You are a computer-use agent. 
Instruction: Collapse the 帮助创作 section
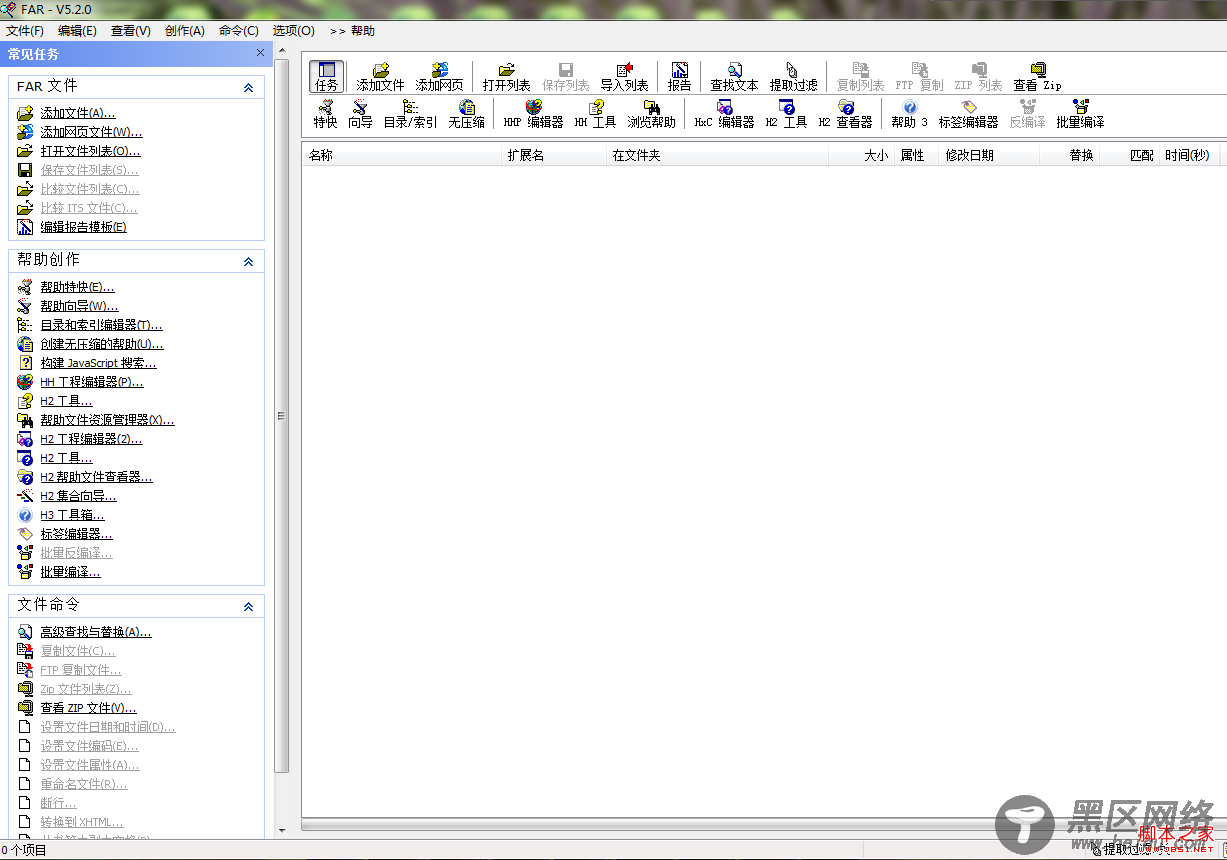pos(249,262)
